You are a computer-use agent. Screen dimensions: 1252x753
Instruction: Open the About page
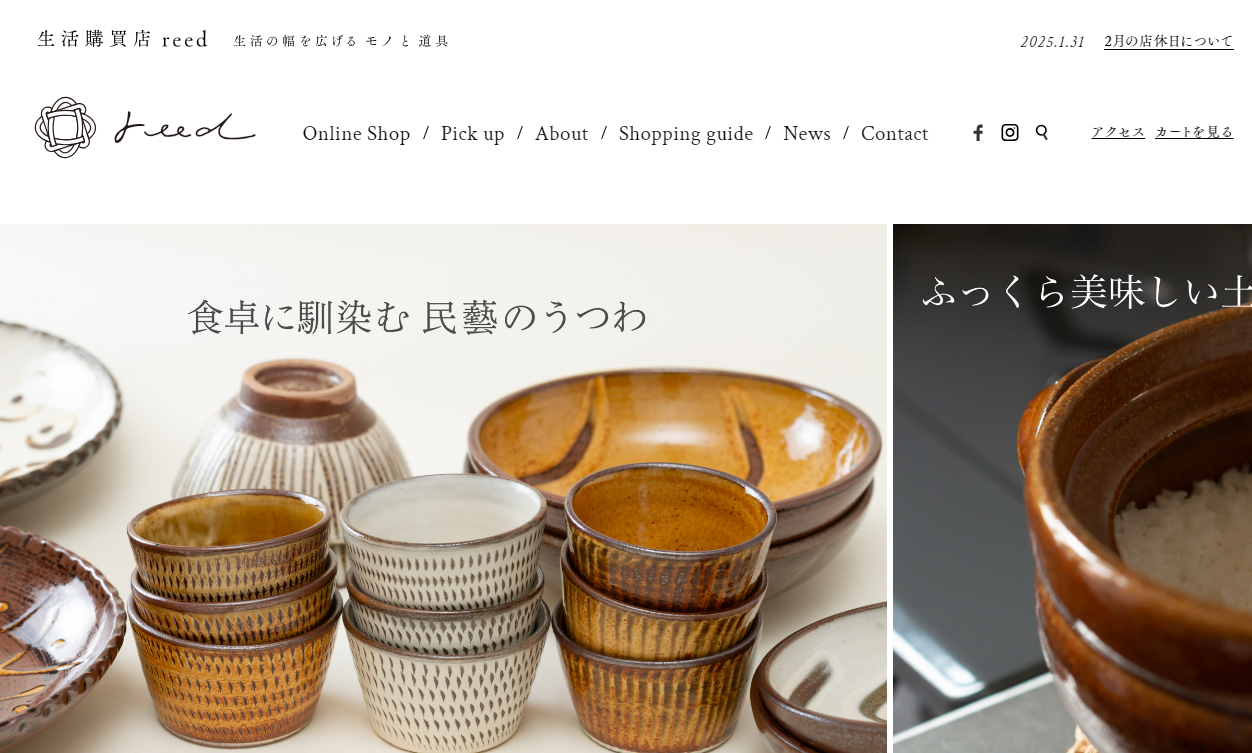(x=561, y=134)
